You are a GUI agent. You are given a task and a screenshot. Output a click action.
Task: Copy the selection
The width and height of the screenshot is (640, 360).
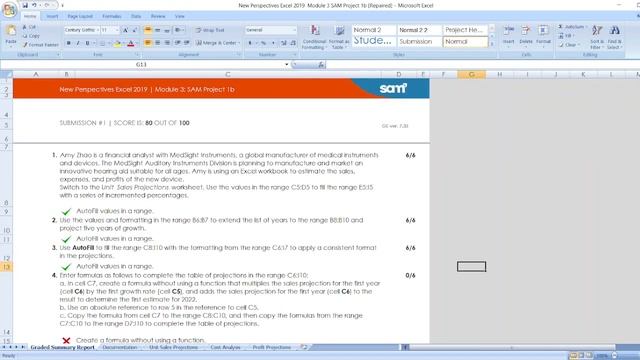coord(31,36)
